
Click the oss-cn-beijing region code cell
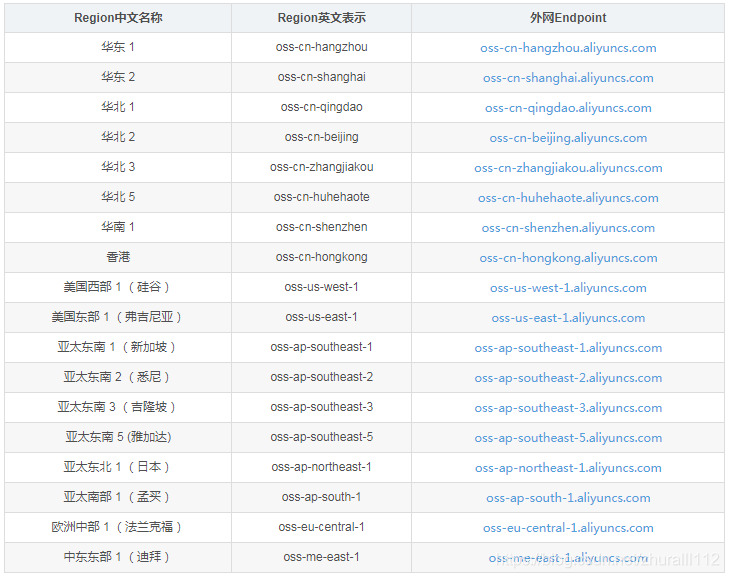321,137
